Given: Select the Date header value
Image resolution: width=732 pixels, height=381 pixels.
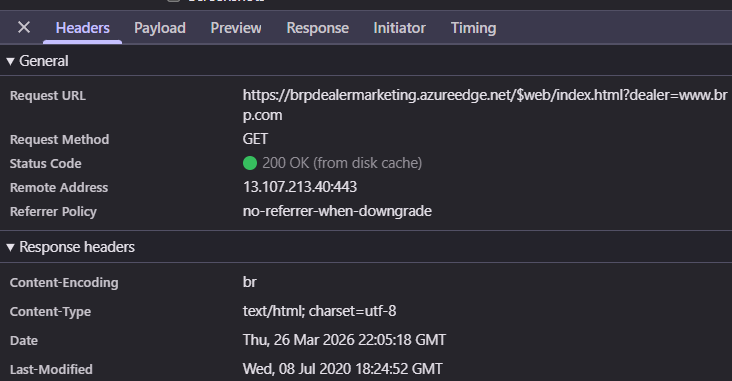Looking at the screenshot, I should coord(344,340).
